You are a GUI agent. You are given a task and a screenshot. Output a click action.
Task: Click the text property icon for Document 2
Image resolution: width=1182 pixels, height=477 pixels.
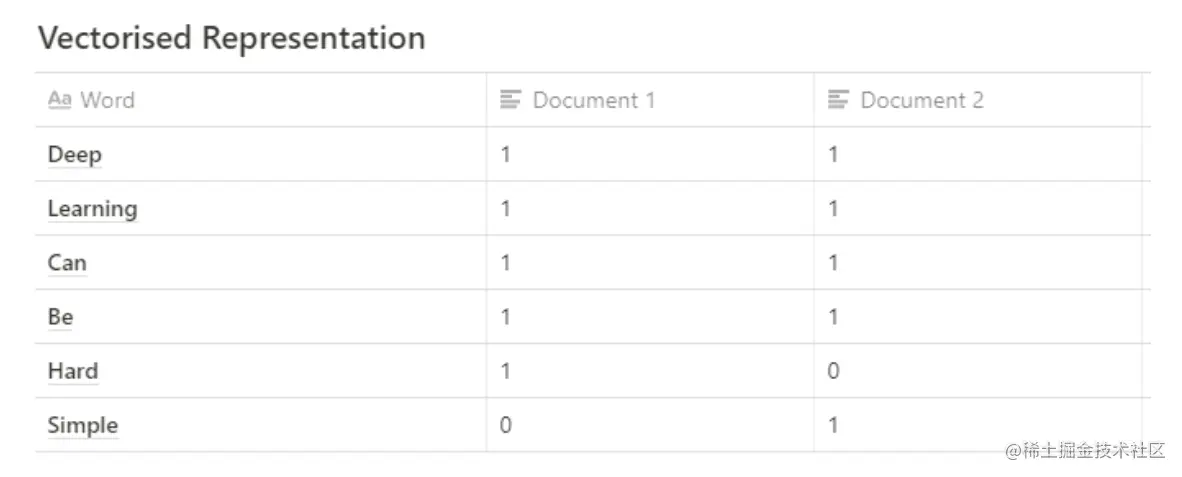click(838, 99)
